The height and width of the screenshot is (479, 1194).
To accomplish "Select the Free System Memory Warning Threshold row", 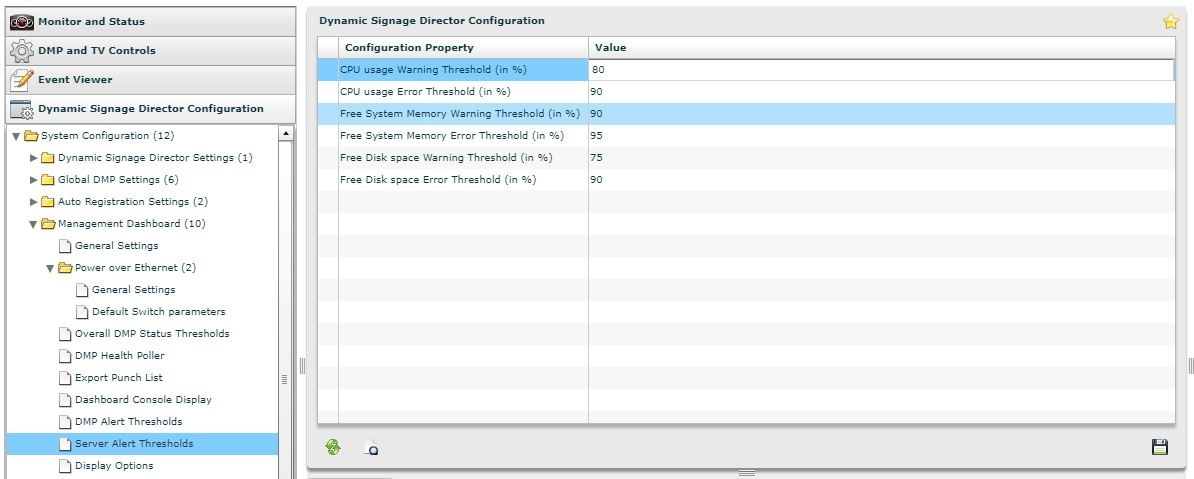I will (746, 113).
